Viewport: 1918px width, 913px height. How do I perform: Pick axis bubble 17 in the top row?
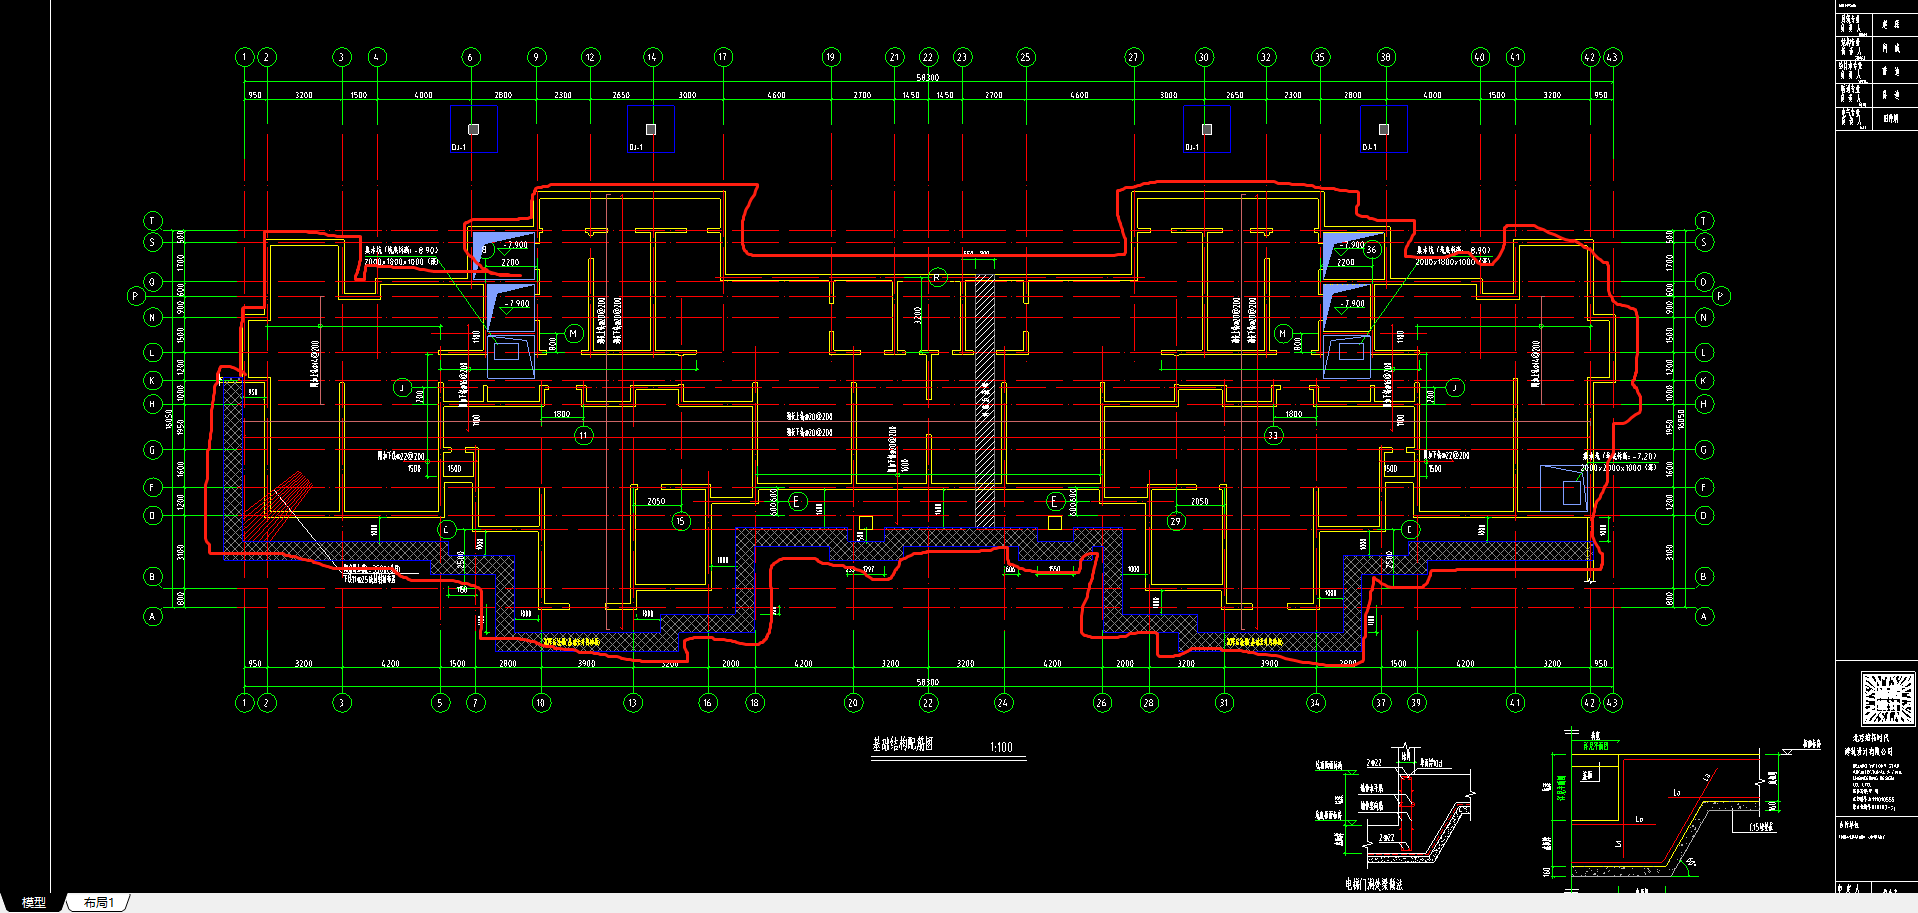pyautogui.click(x=723, y=57)
